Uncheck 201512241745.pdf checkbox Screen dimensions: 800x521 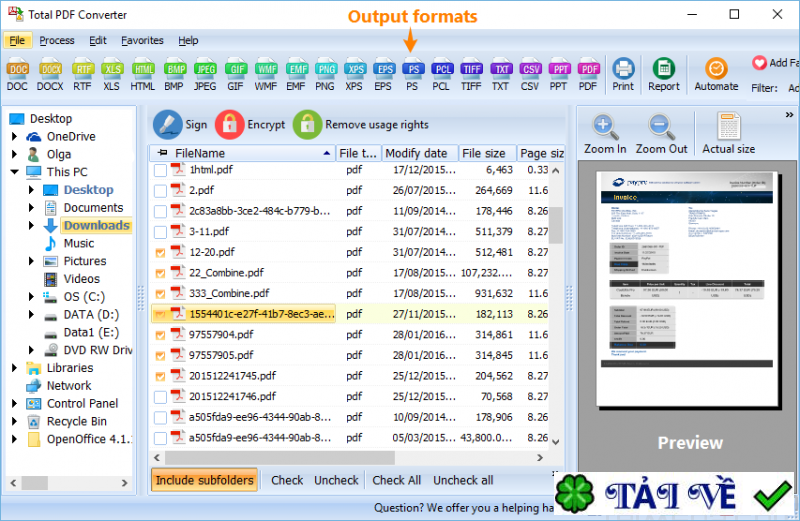pos(160,377)
